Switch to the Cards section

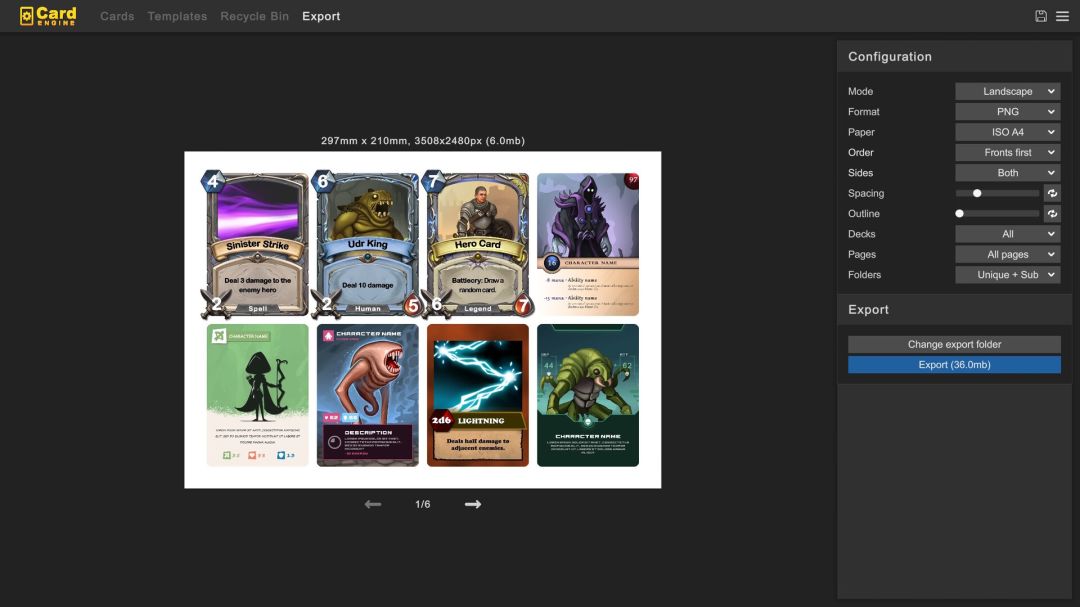click(117, 16)
